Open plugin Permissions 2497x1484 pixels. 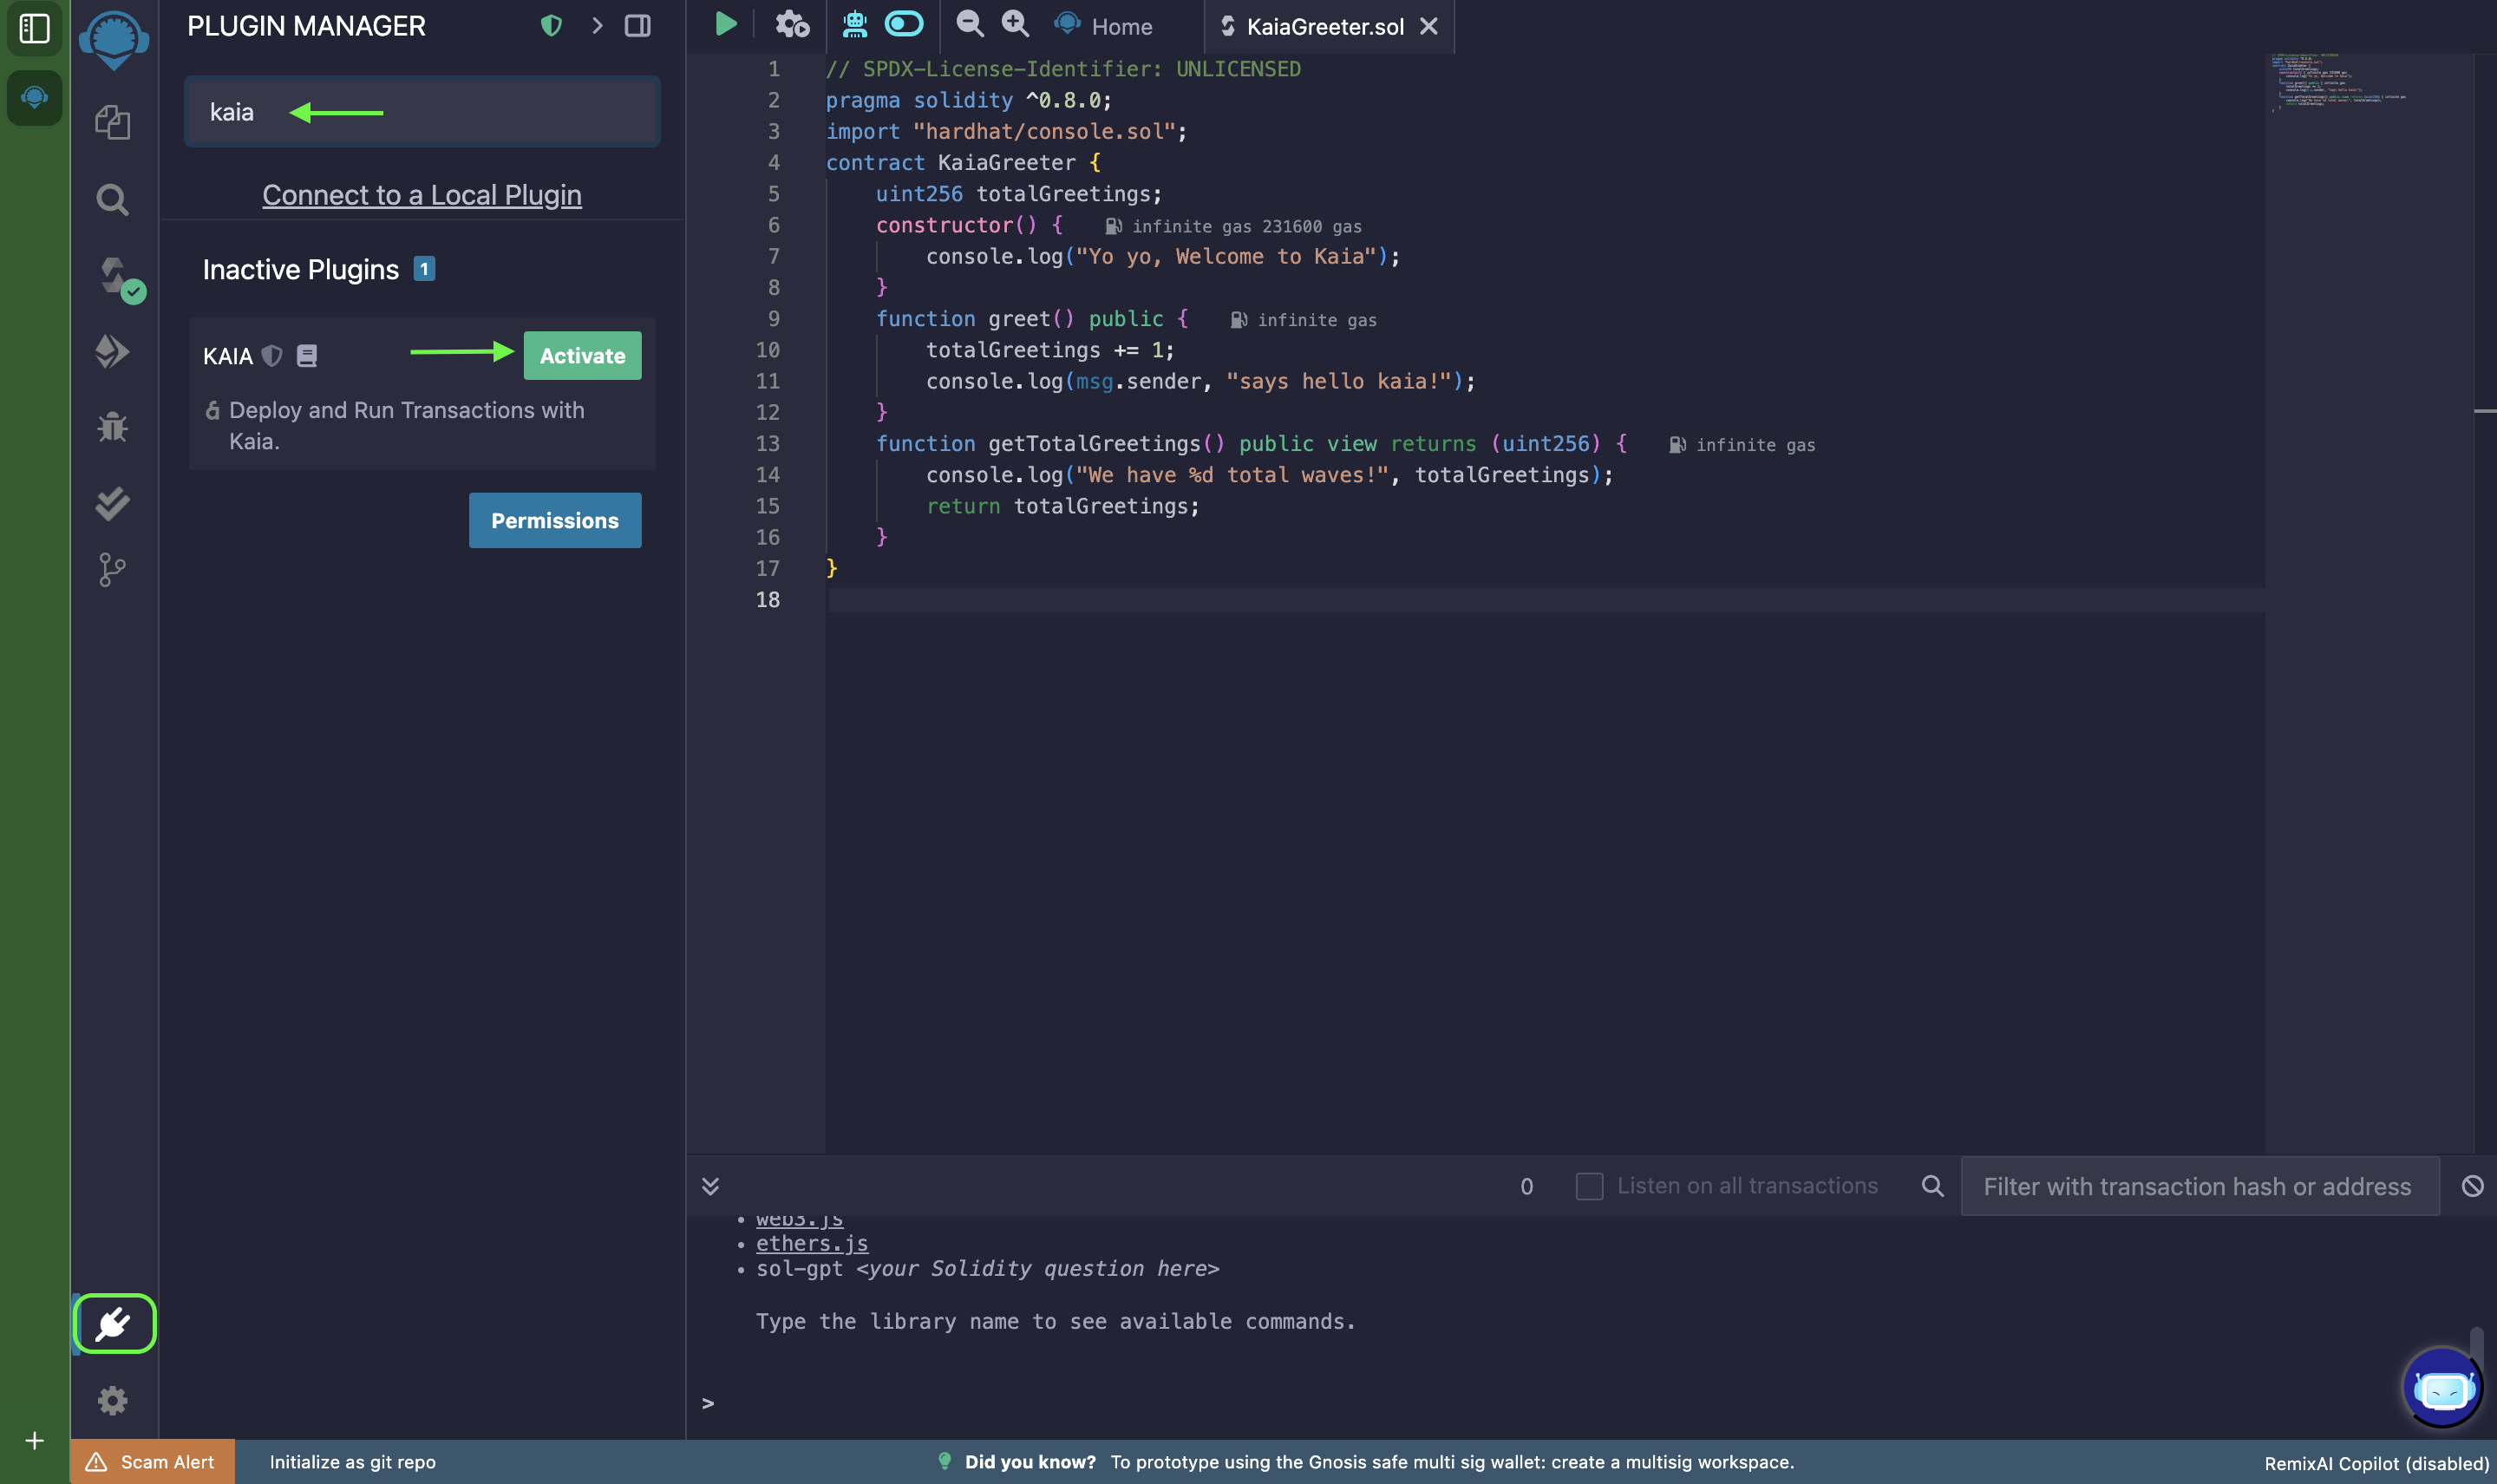click(555, 520)
